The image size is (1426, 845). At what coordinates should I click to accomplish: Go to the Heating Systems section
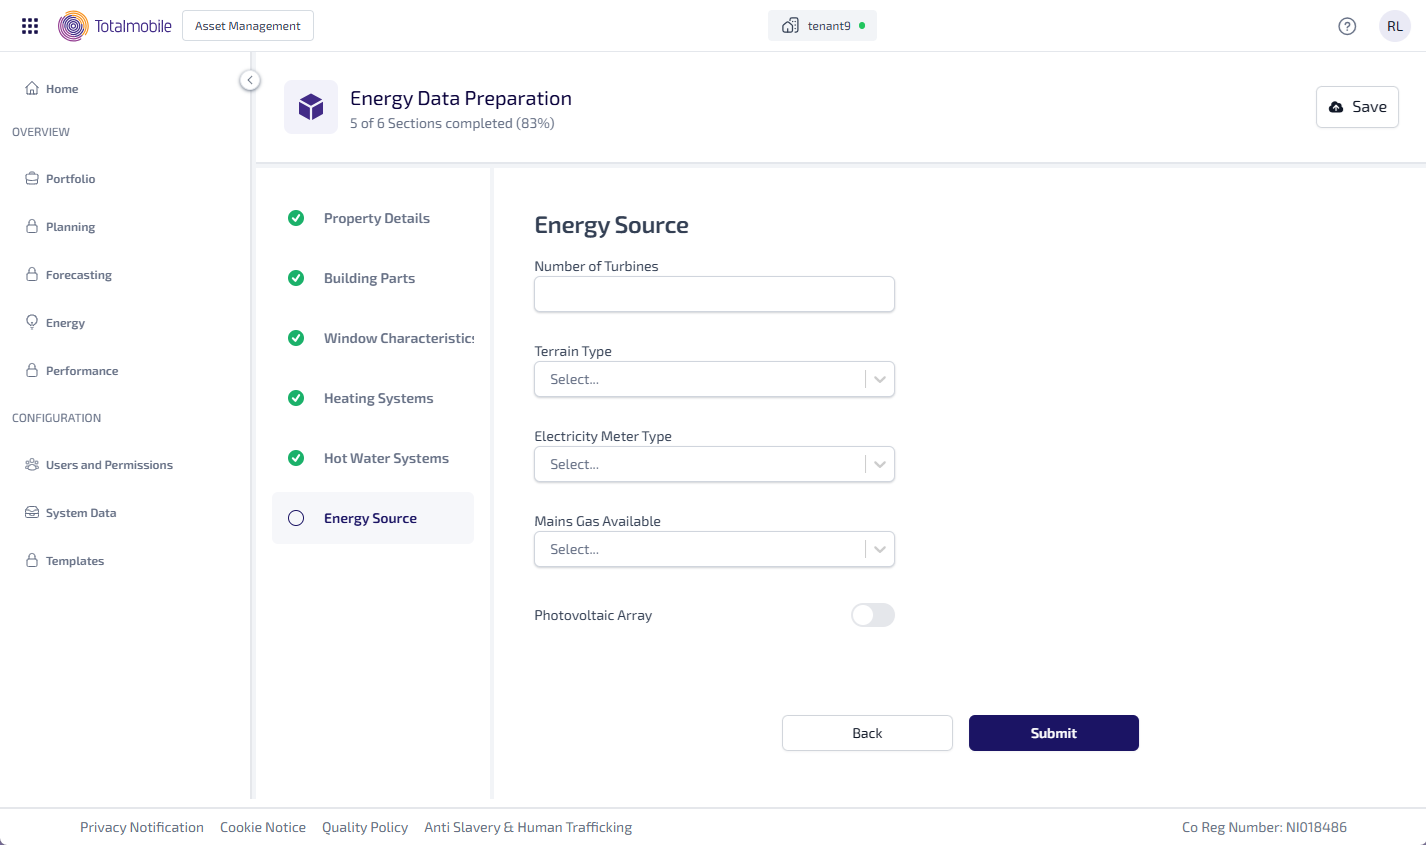(x=378, y=398)
